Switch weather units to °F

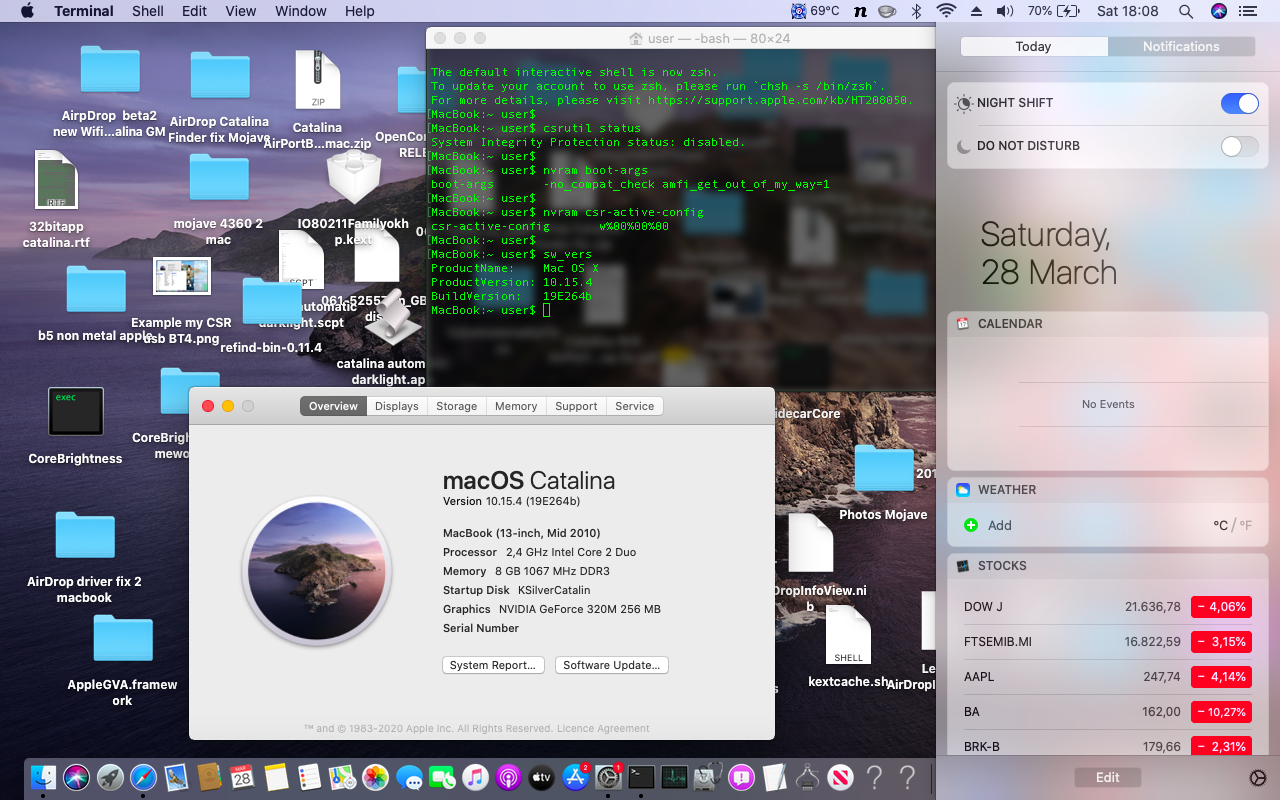click(1246, 525)
